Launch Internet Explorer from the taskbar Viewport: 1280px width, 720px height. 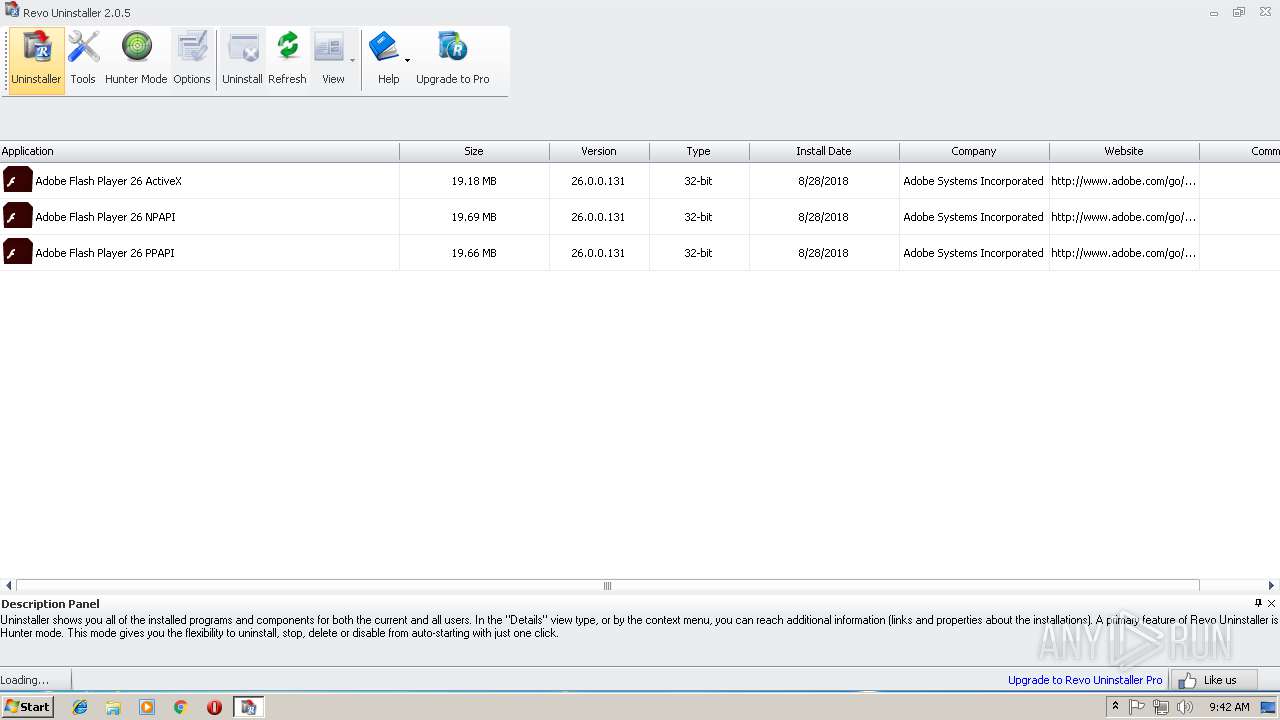point(80,707)
